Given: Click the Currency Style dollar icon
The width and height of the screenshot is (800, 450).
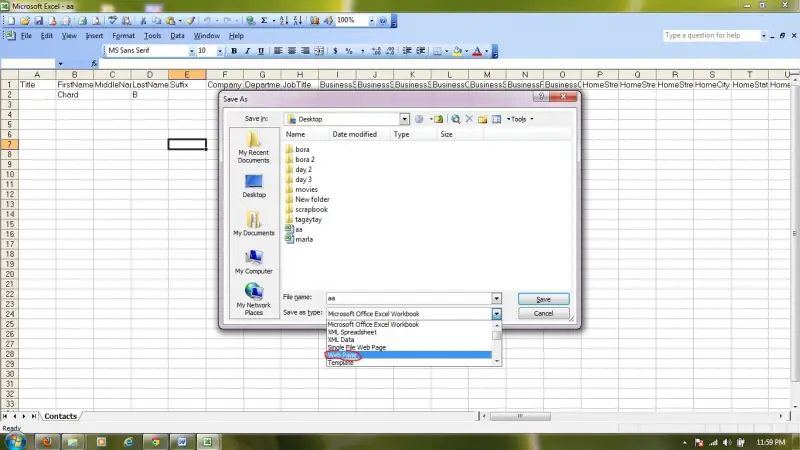Looking at the screenshot, I should pyautogui.click(x=335, y=51).
